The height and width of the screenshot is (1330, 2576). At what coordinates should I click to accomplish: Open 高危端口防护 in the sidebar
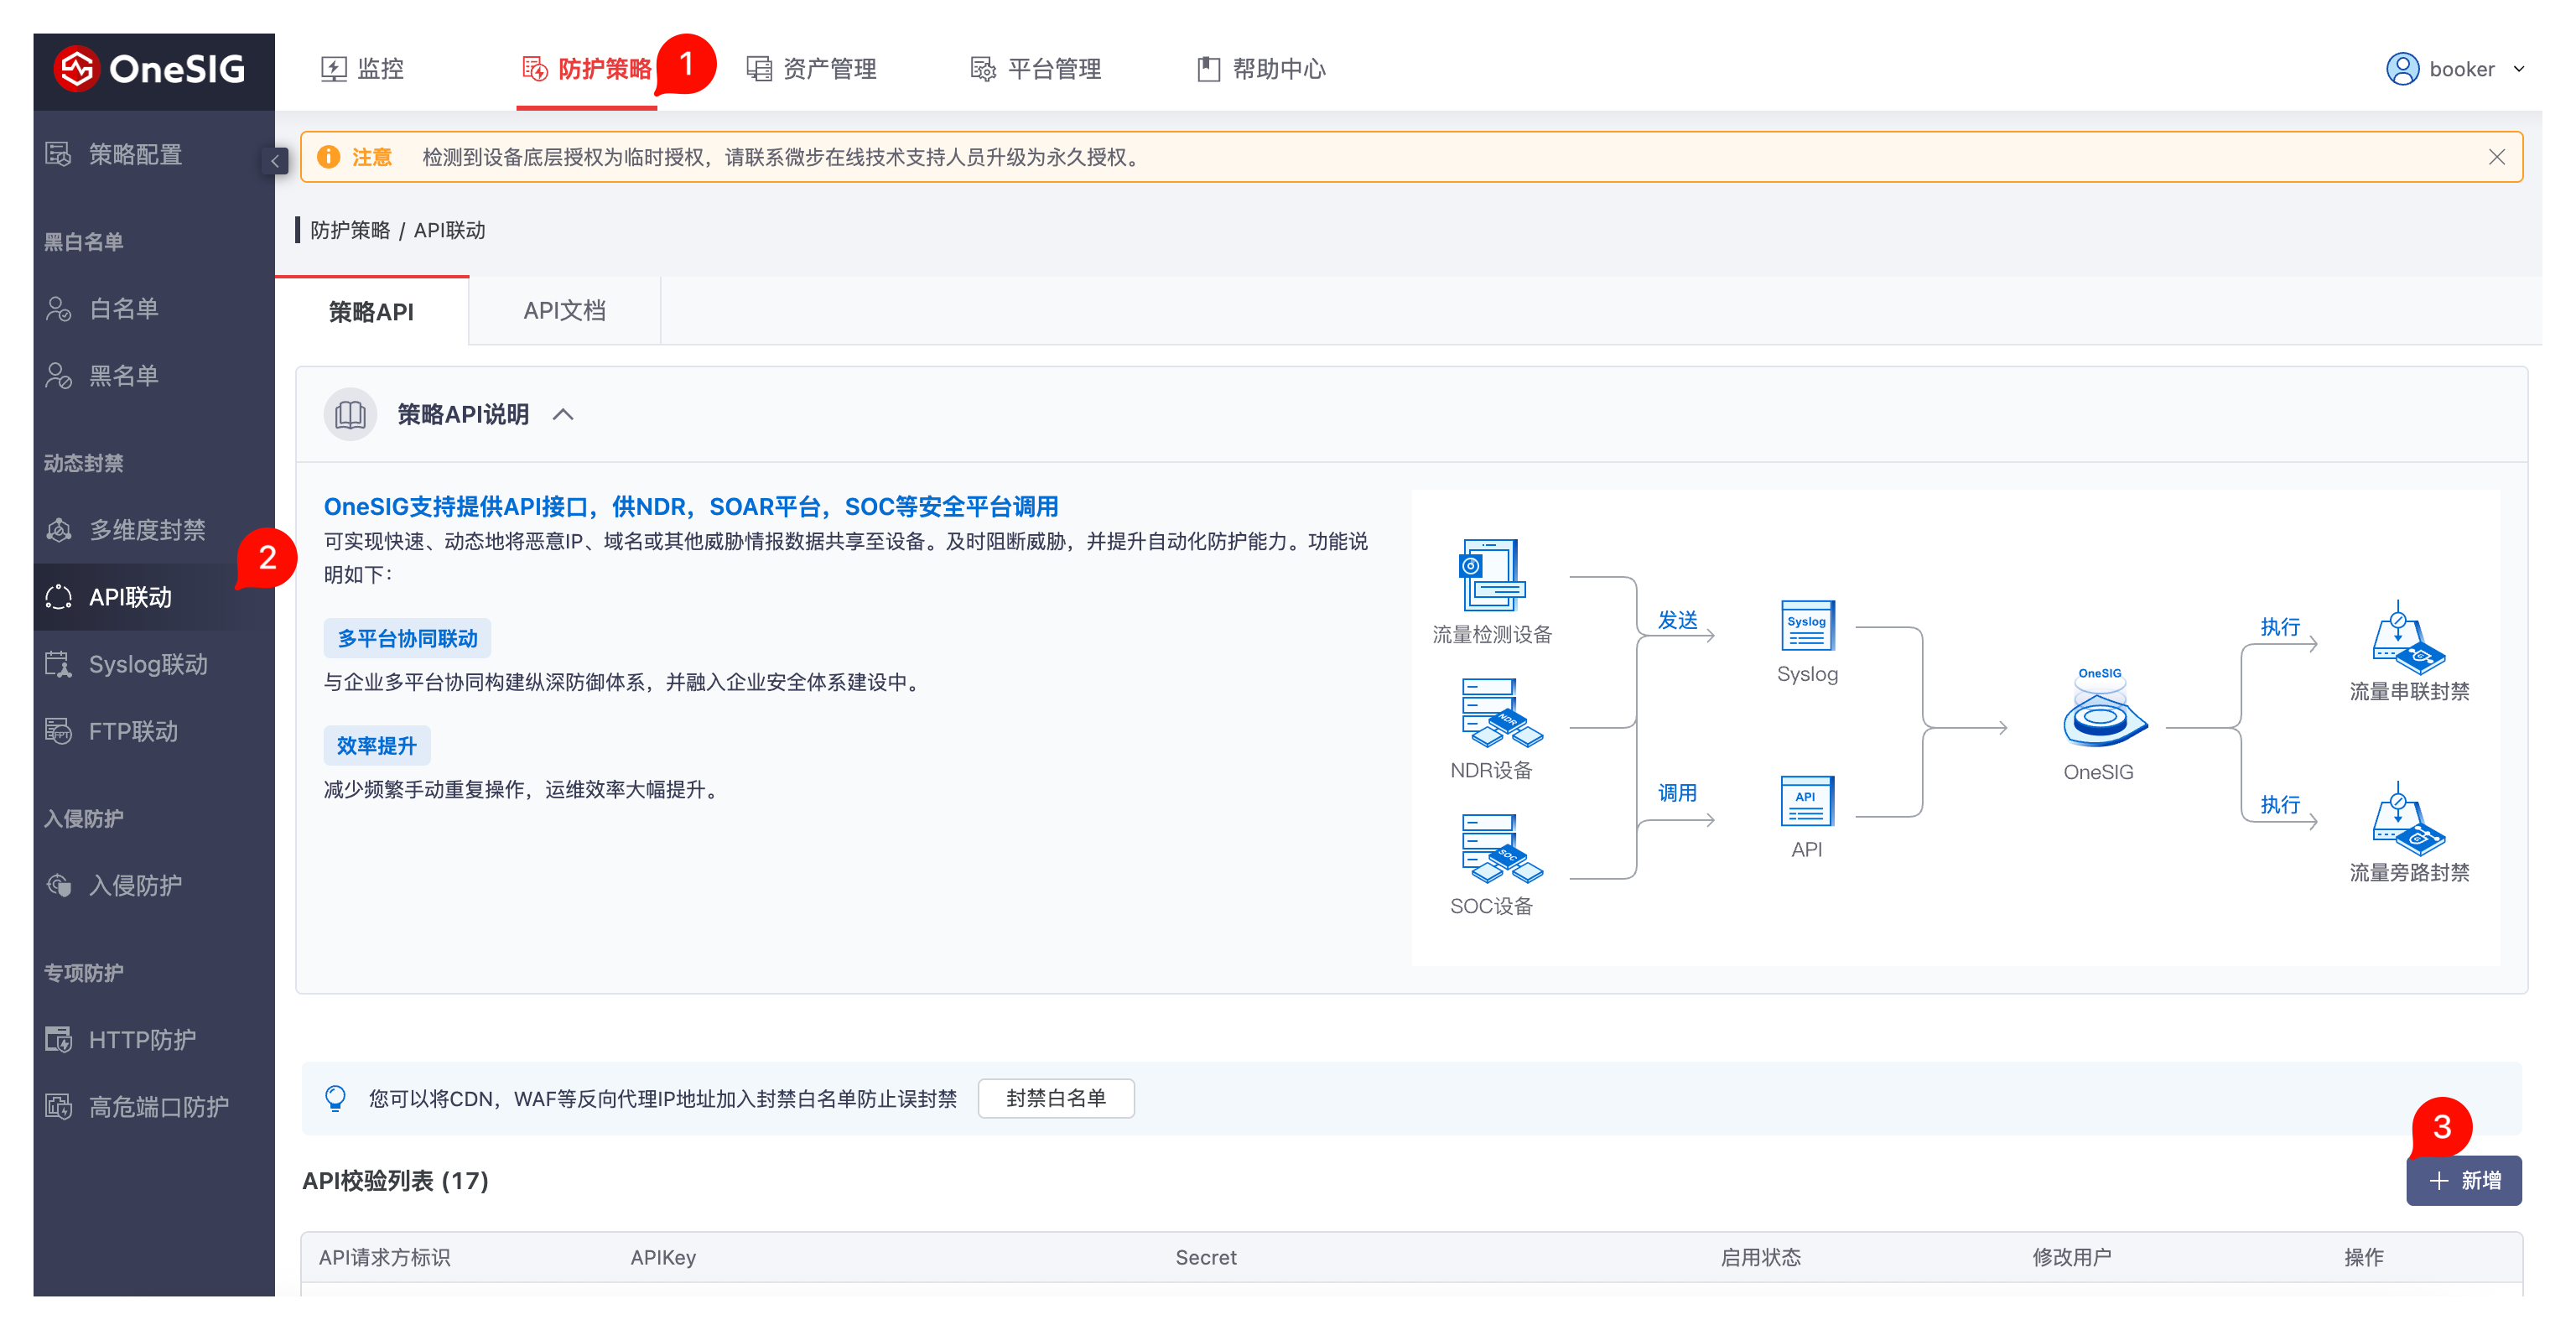point(153,1105)
